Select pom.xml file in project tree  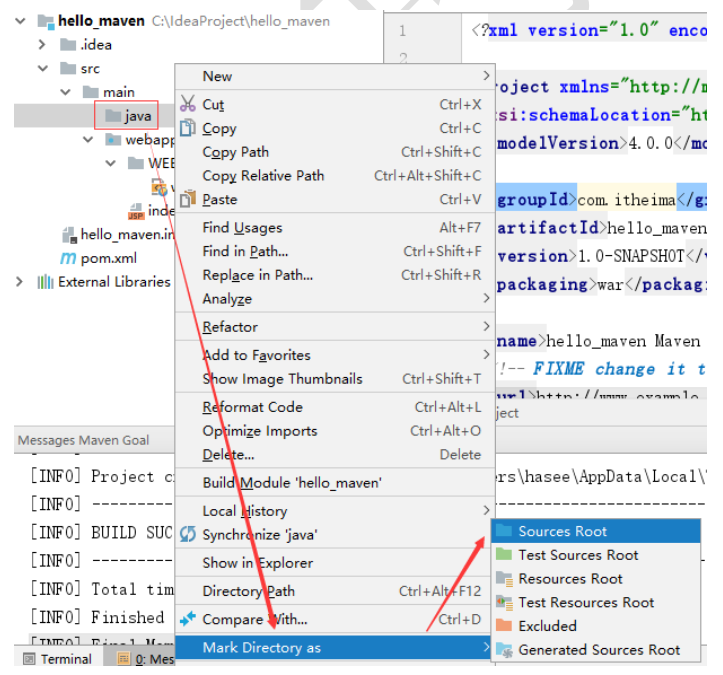coord(108,258)
